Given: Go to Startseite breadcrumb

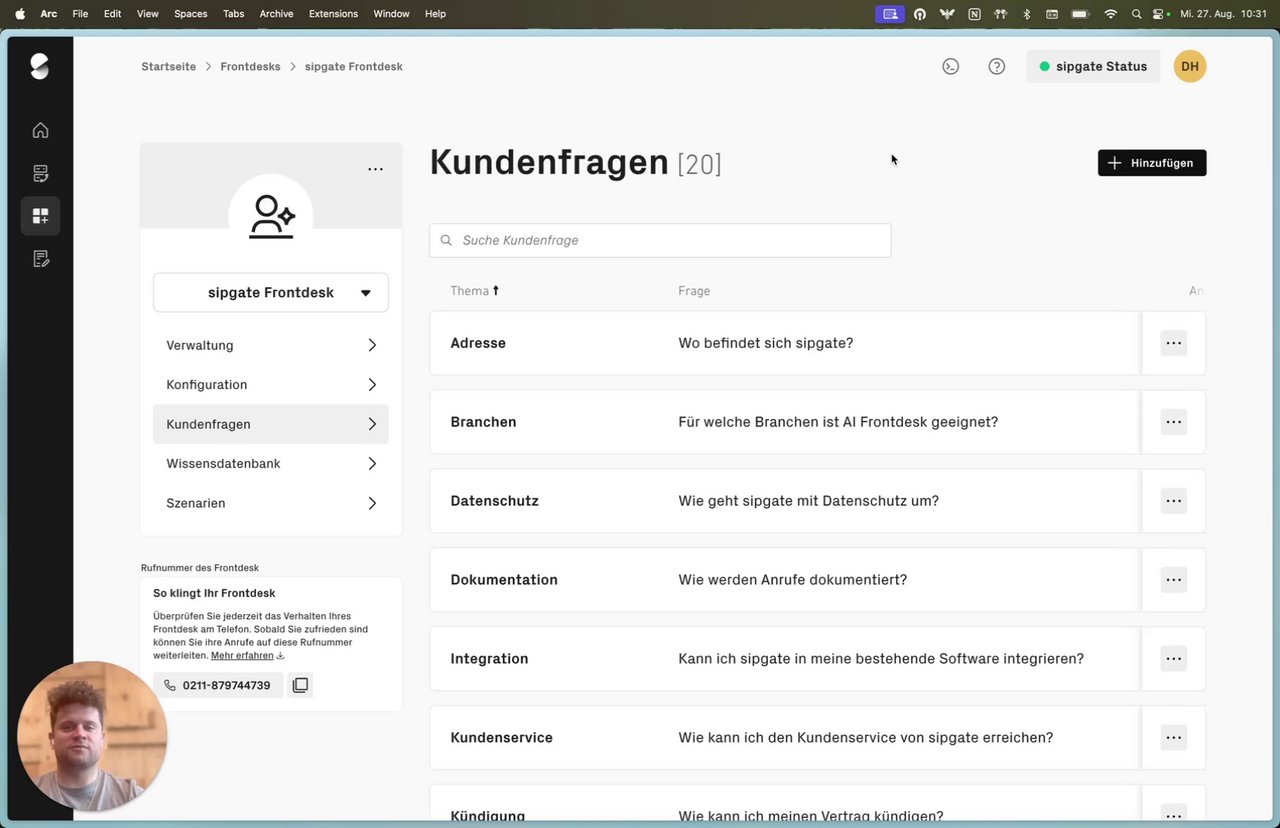Looking at the screenshot, I should tap(167, 67).
